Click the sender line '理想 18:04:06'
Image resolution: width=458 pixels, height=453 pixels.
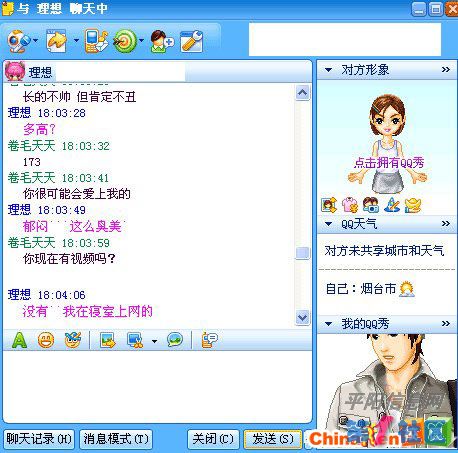coord(47,295)
